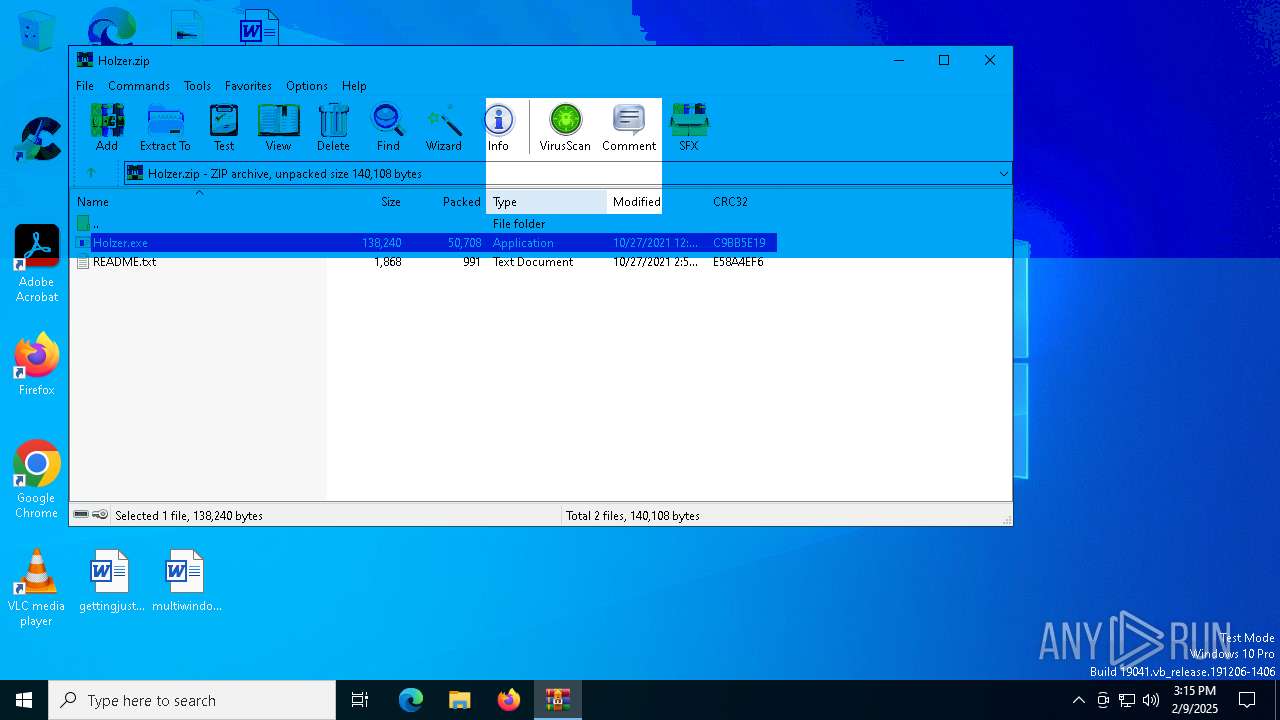The image size is (1280, 720).
Task: Click the Extract To toolbar icon
Action: click(165, 127)
